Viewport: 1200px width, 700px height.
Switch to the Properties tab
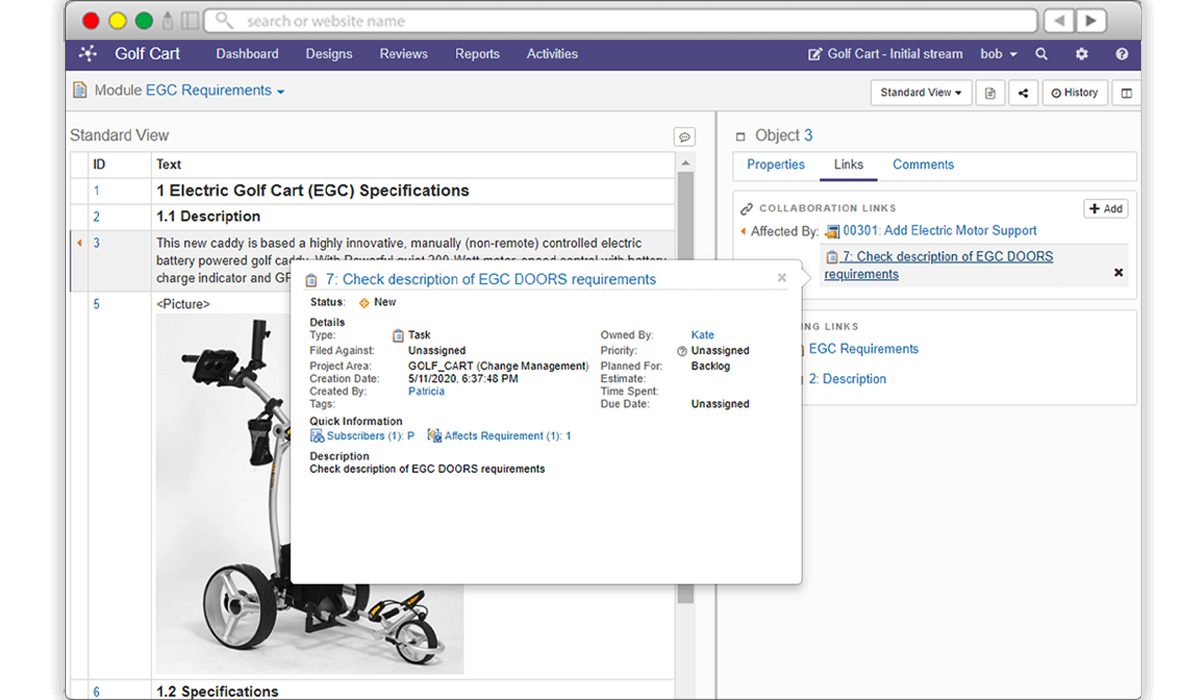(x=776, y=165)
